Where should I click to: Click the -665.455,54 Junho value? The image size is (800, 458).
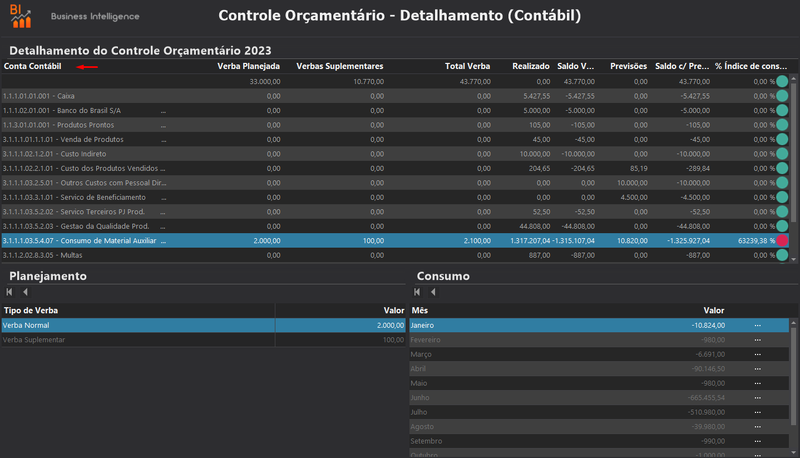pyautogui.click(x=706, y=398)
